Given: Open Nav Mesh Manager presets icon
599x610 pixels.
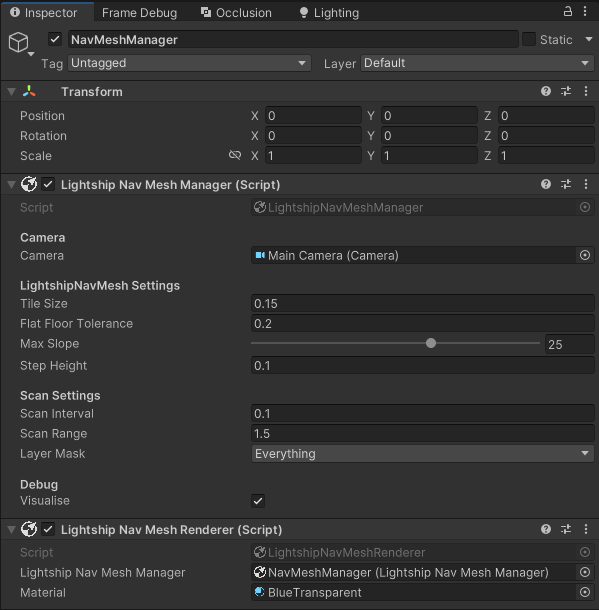Looking at the screenshot, I should [x=566, y=184].
